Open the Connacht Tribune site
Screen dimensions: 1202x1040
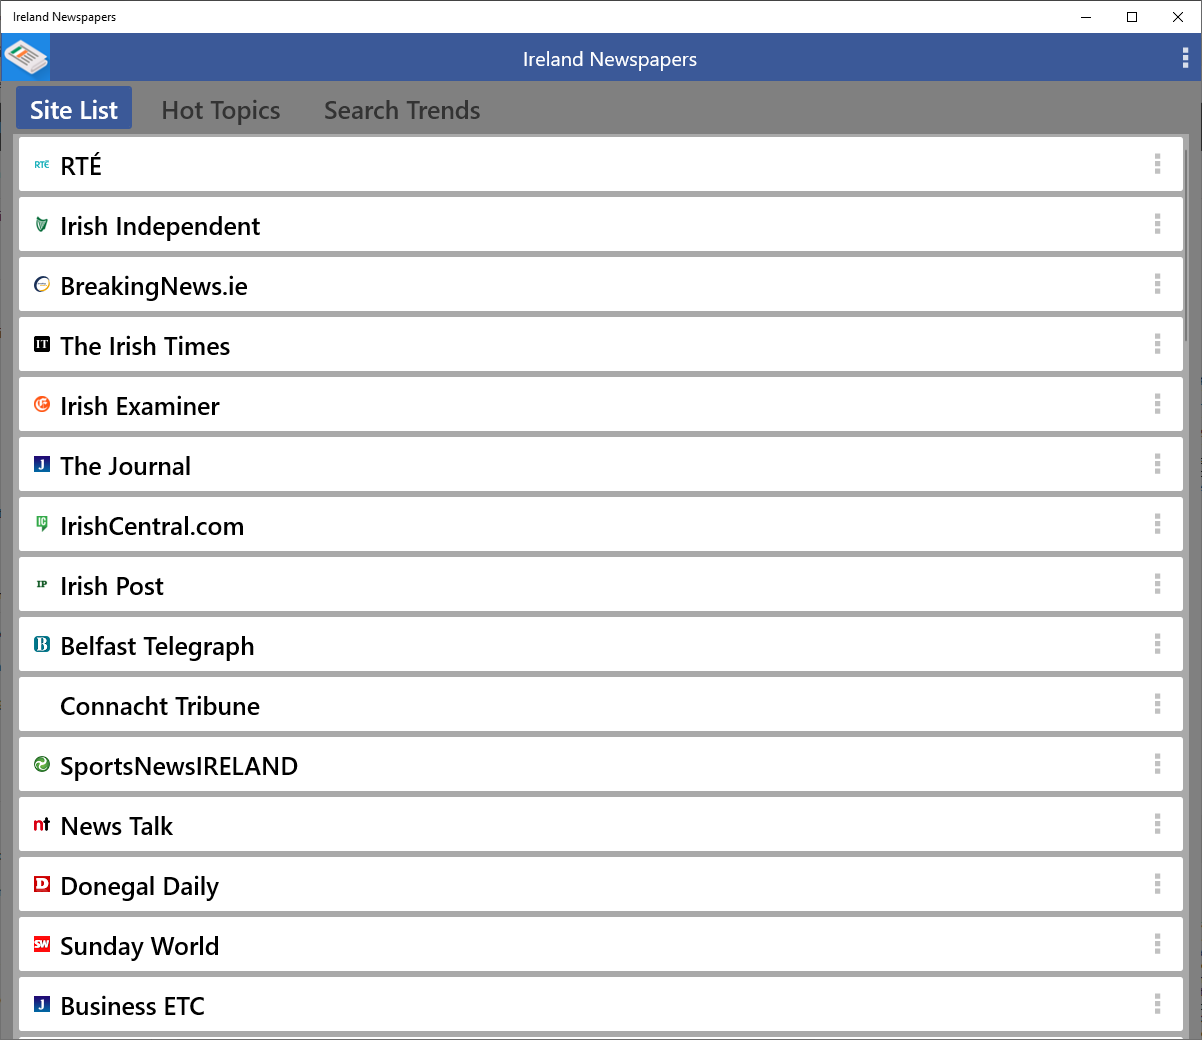[600, 704]
